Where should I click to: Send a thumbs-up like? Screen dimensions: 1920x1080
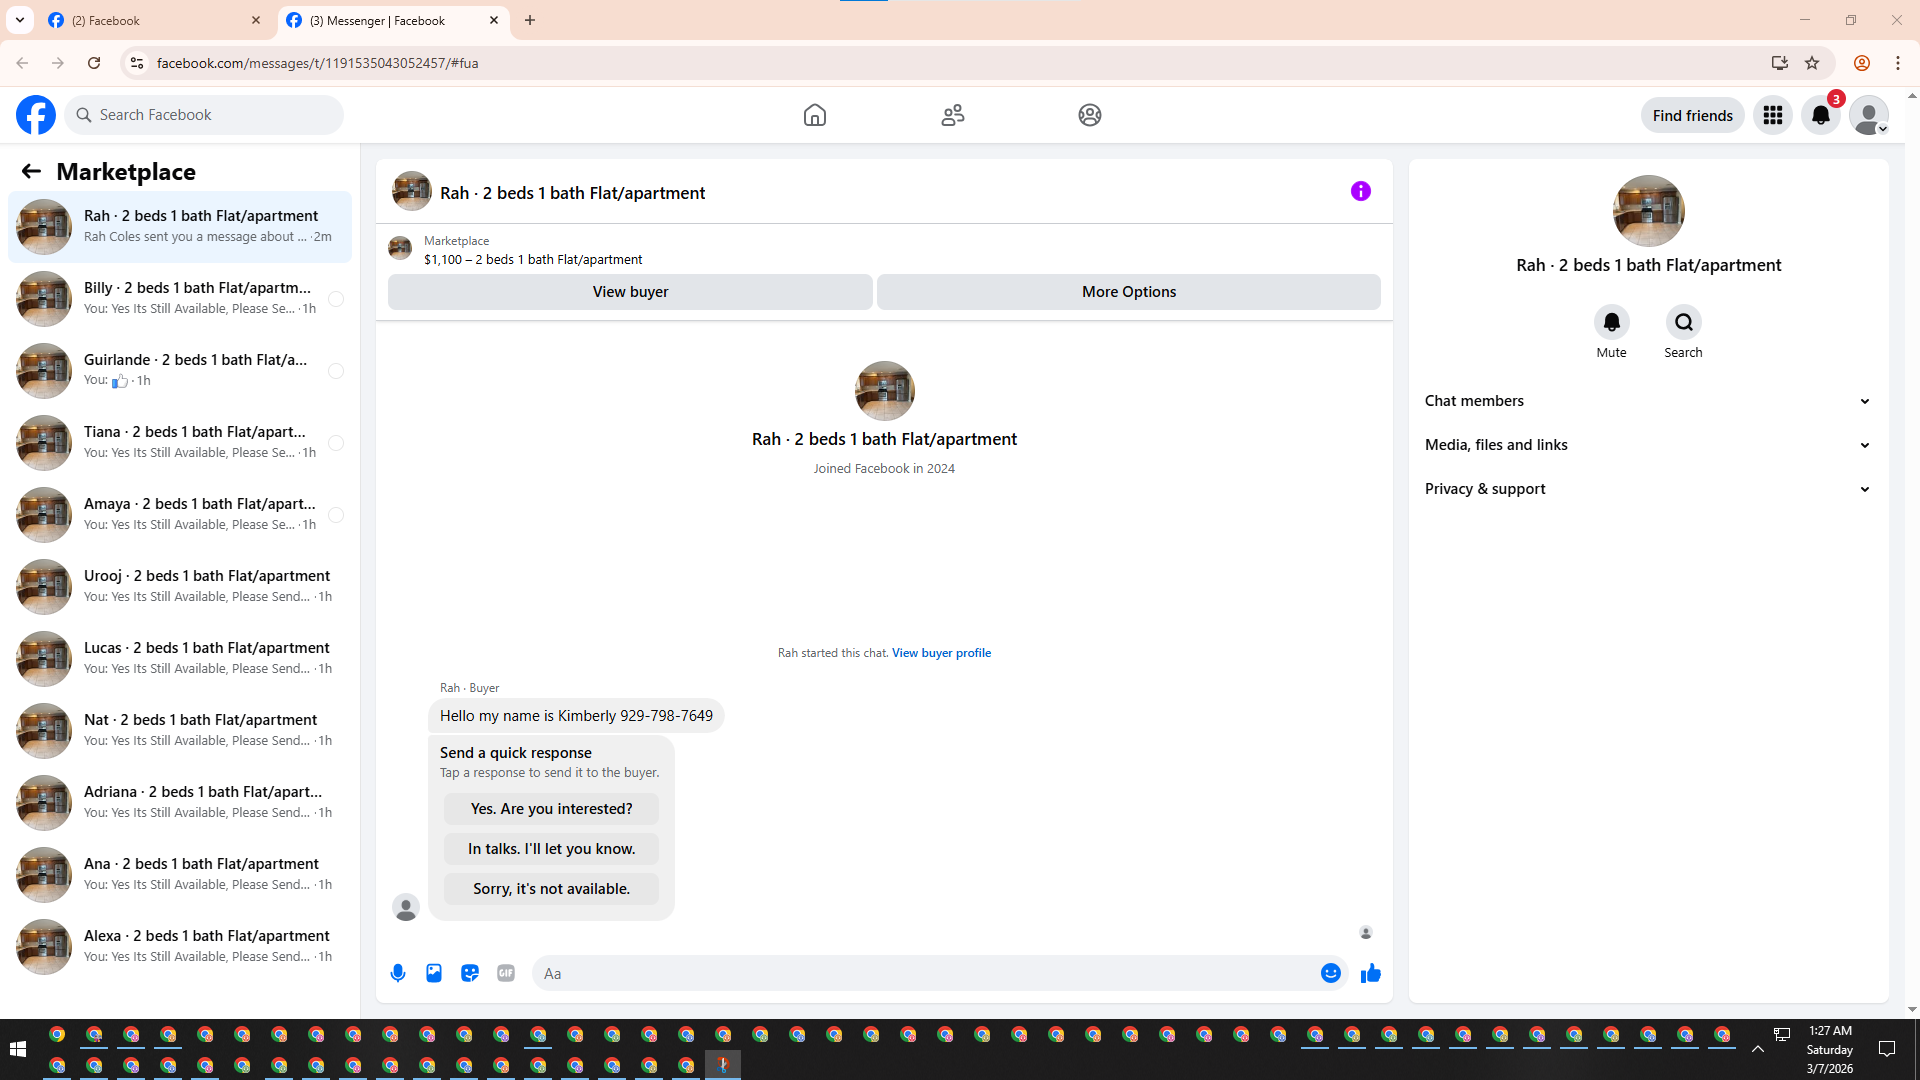click(x=1370, y=973)
